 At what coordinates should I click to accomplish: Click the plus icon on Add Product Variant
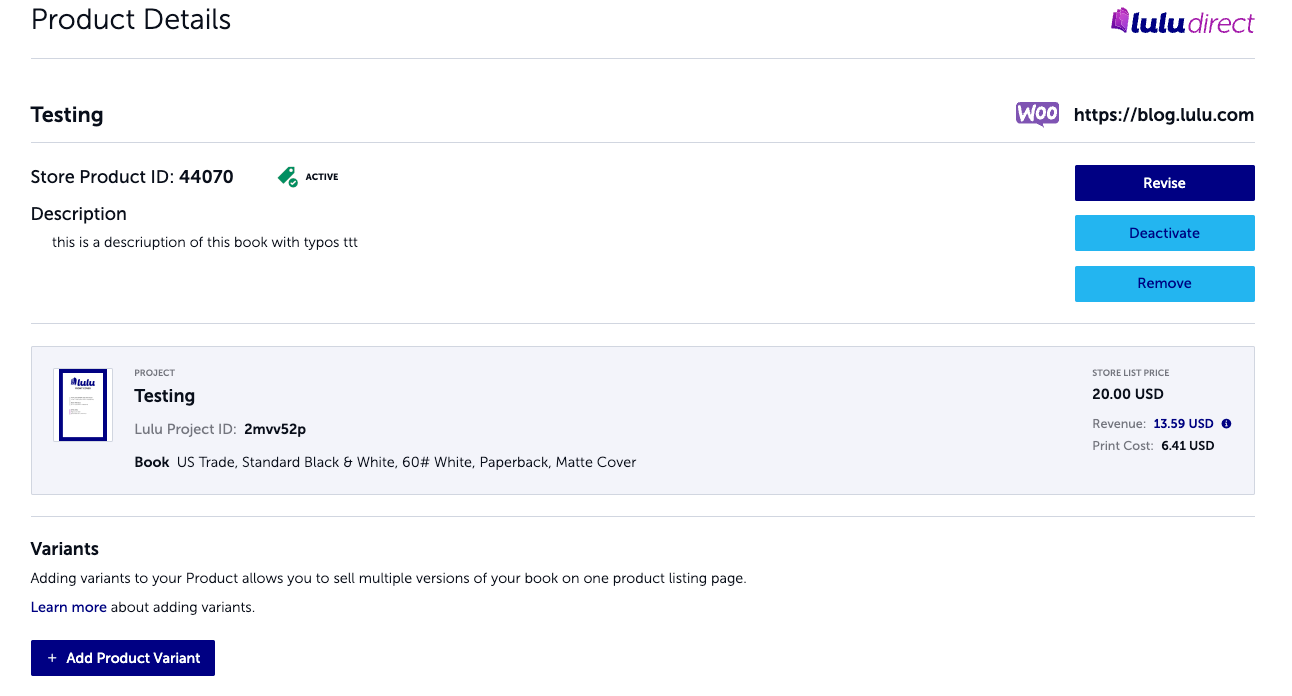click(51, 657)
